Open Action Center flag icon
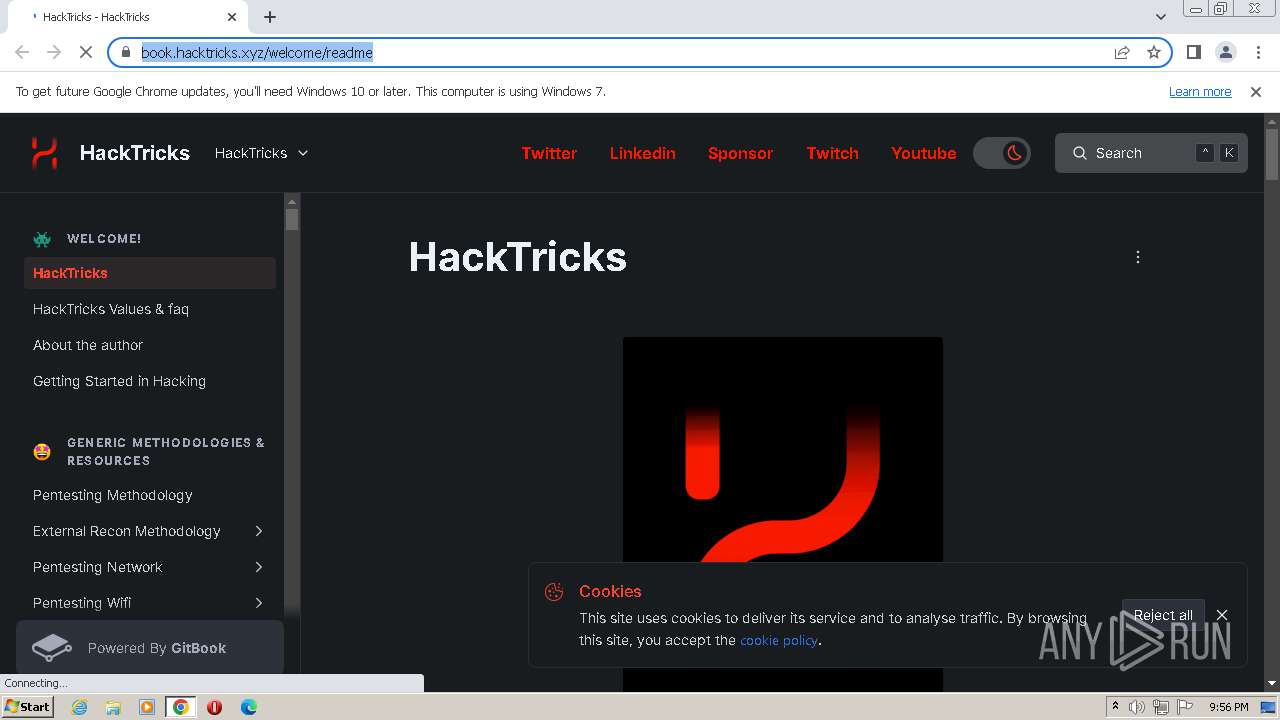Screen dimensions: 1280x720 pos(1185,707)
